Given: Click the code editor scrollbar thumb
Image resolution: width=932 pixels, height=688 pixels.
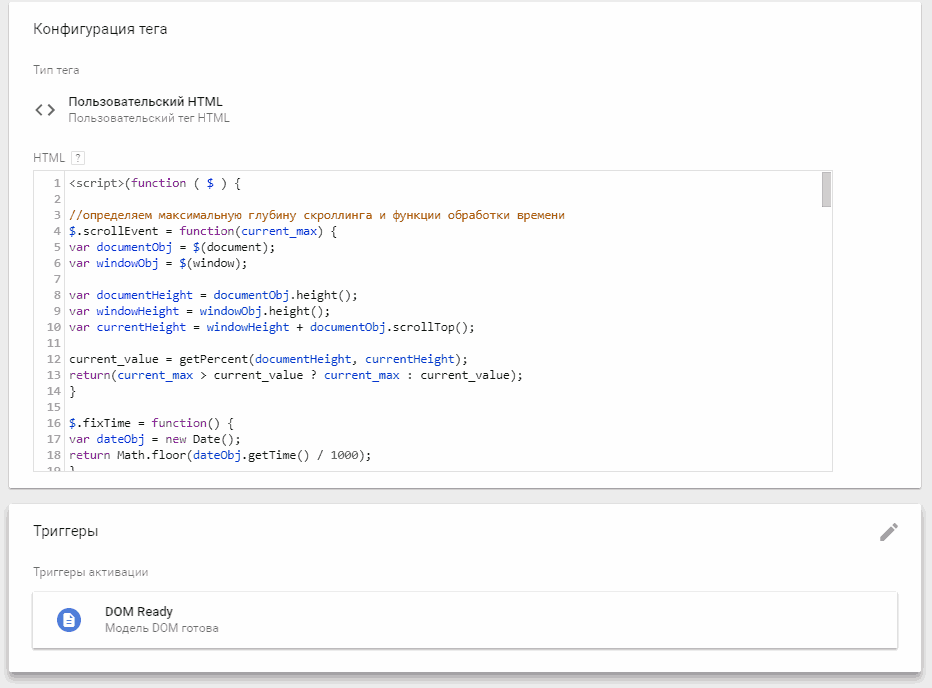Looking at the screenshot, I should tap(826, 190).
